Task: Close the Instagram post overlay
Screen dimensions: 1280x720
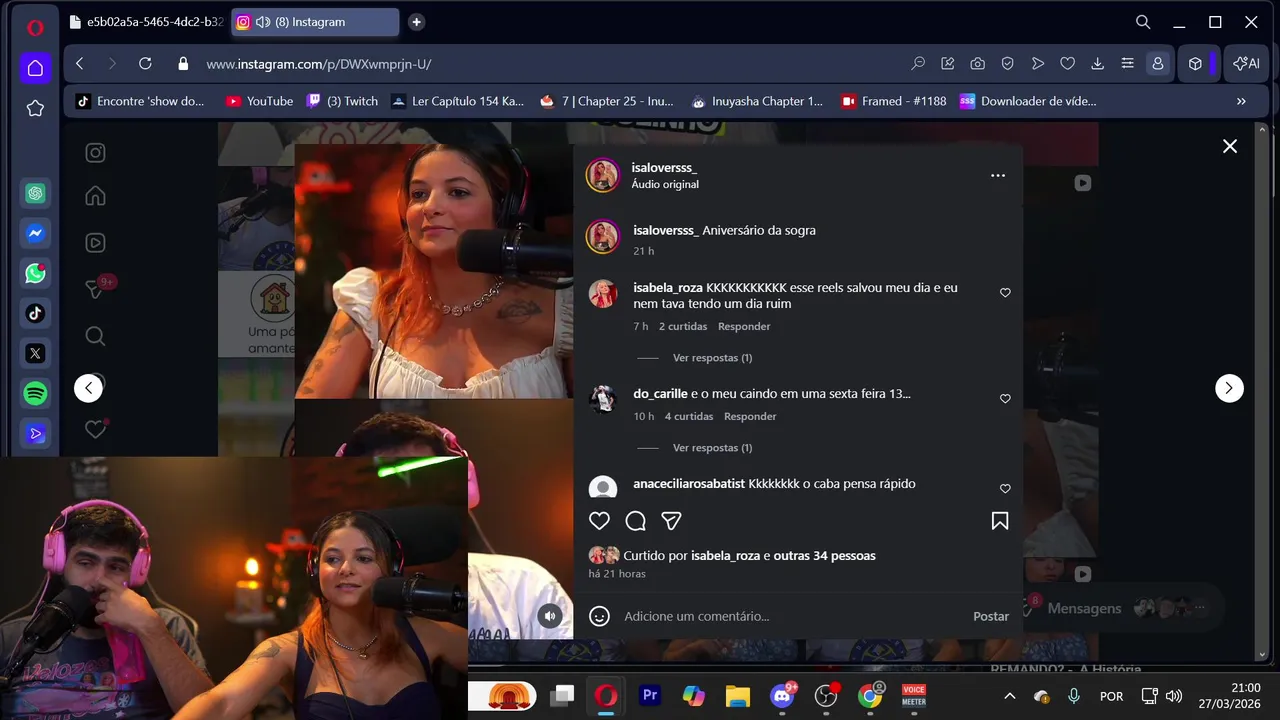Action: pos(1230,146)
